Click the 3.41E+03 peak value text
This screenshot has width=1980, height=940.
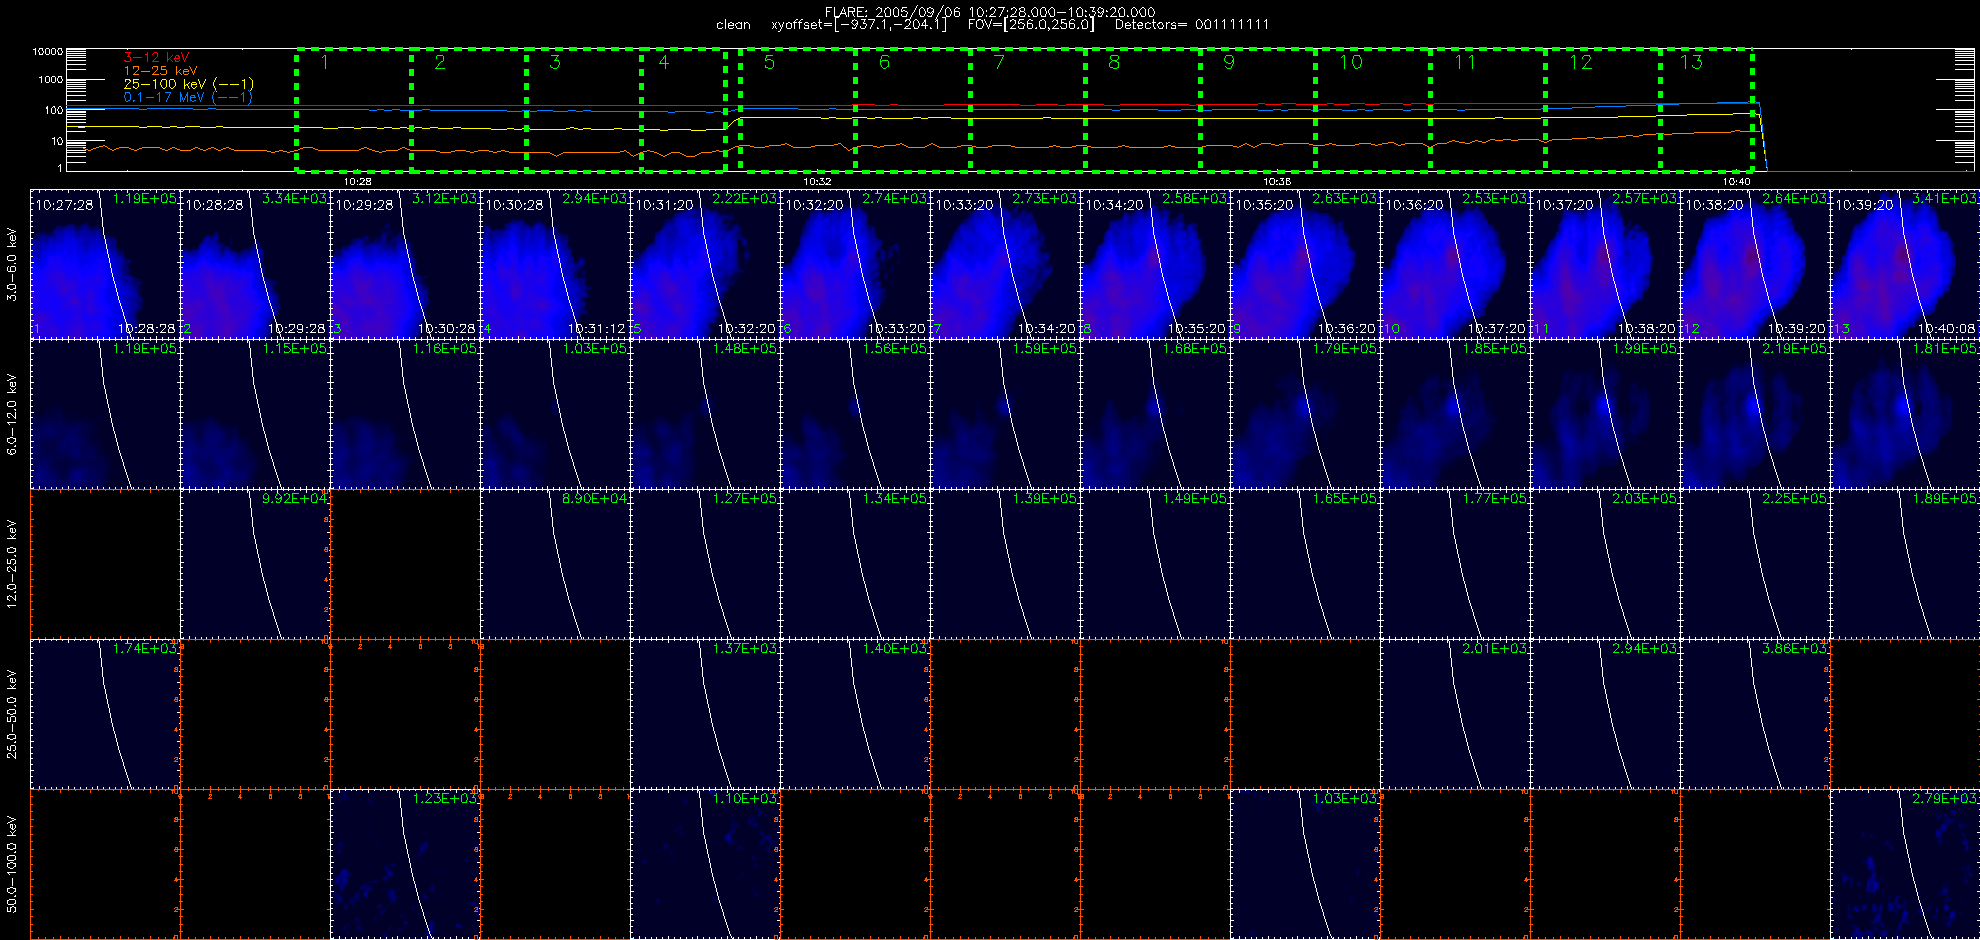1944,199
